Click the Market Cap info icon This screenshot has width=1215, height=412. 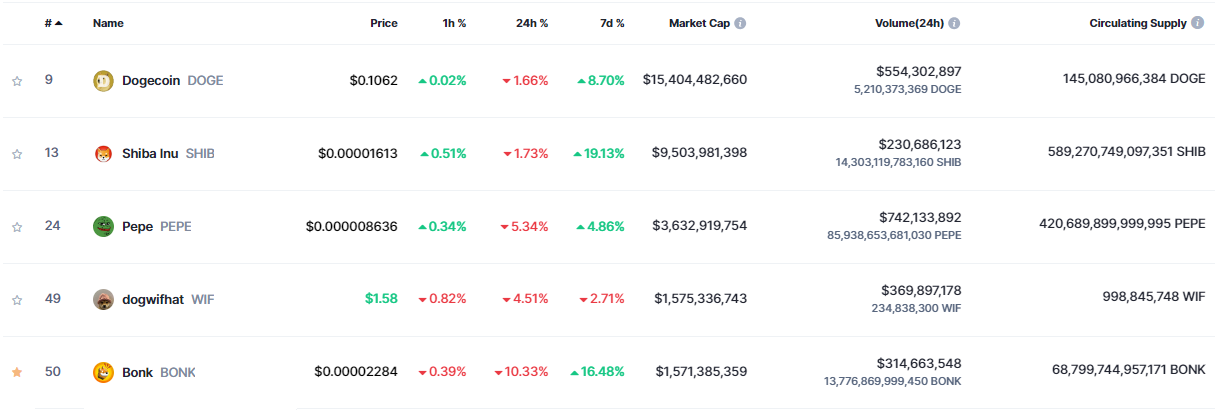click(740, 23)
